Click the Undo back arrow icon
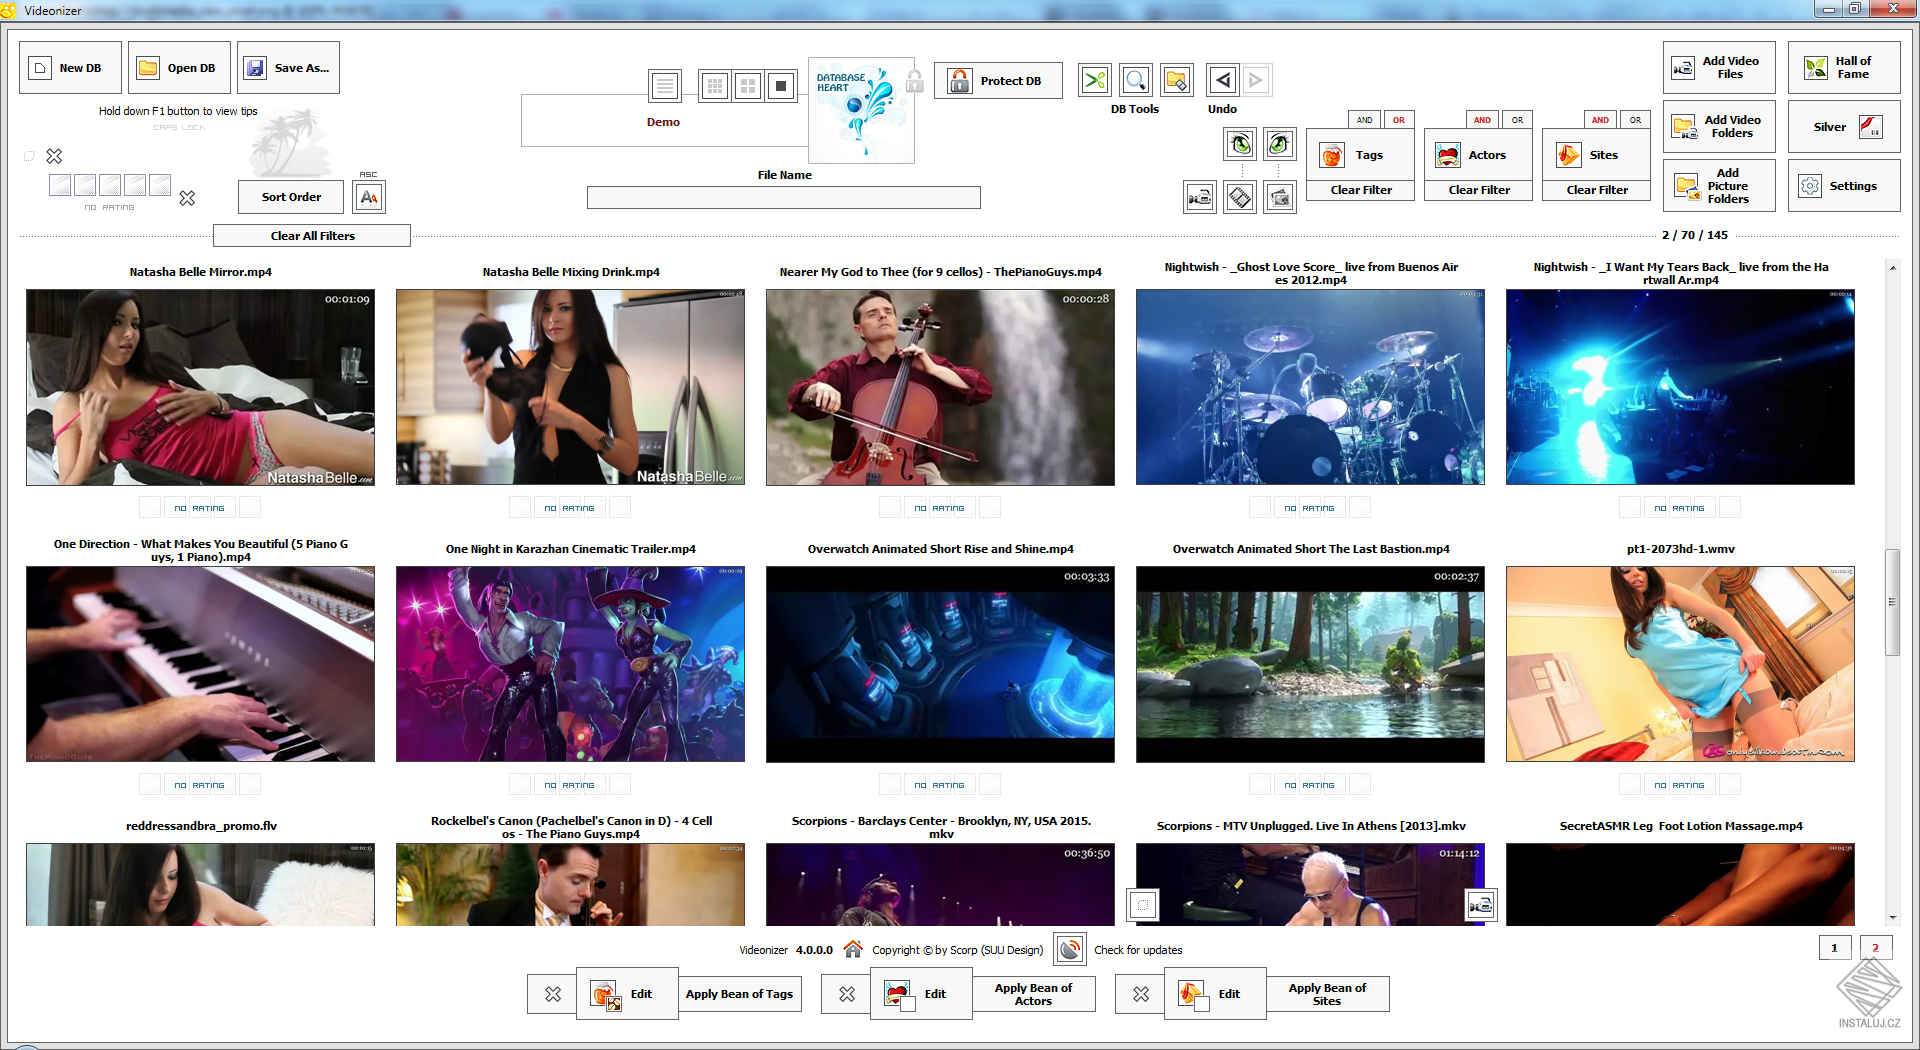This screenshot has height=1050, width=1920. pos(1221,80)
